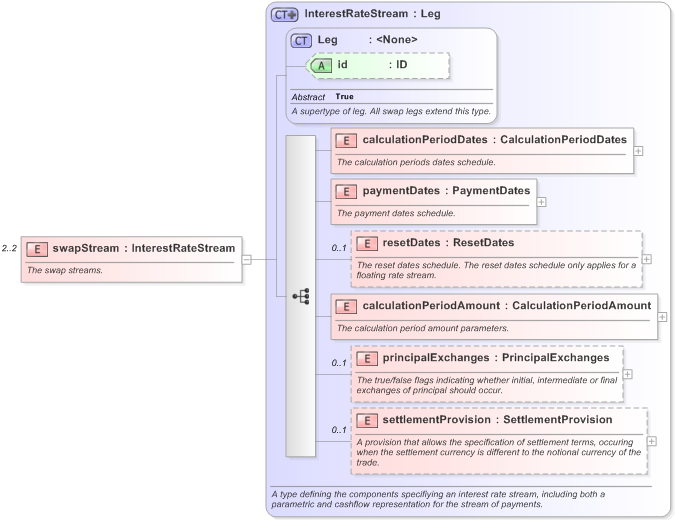Expand the resetDates element
The height and width of the screenshot is (520, 675).
[647, 259]
